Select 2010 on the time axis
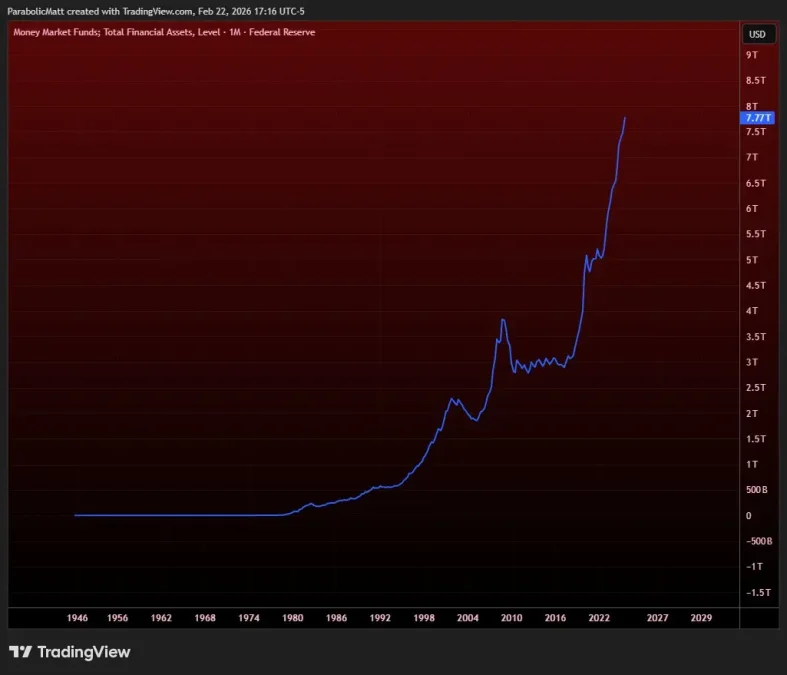Image resolution: width=787 pixels, height=675 pixels. tap(511, 619)
